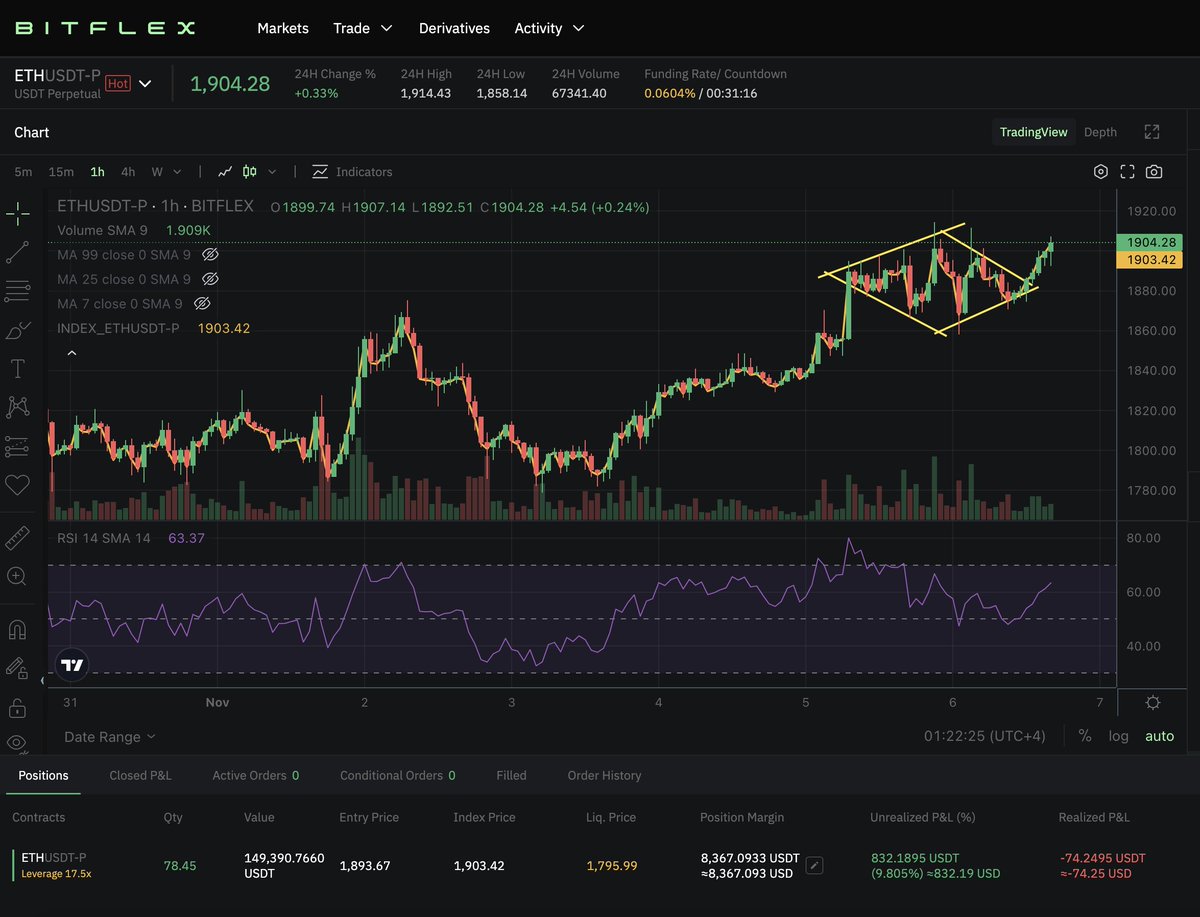The height and width of the screenshot is (917, 1200).
Task: Open axis settings gear below price scale
Action: 1153,703
